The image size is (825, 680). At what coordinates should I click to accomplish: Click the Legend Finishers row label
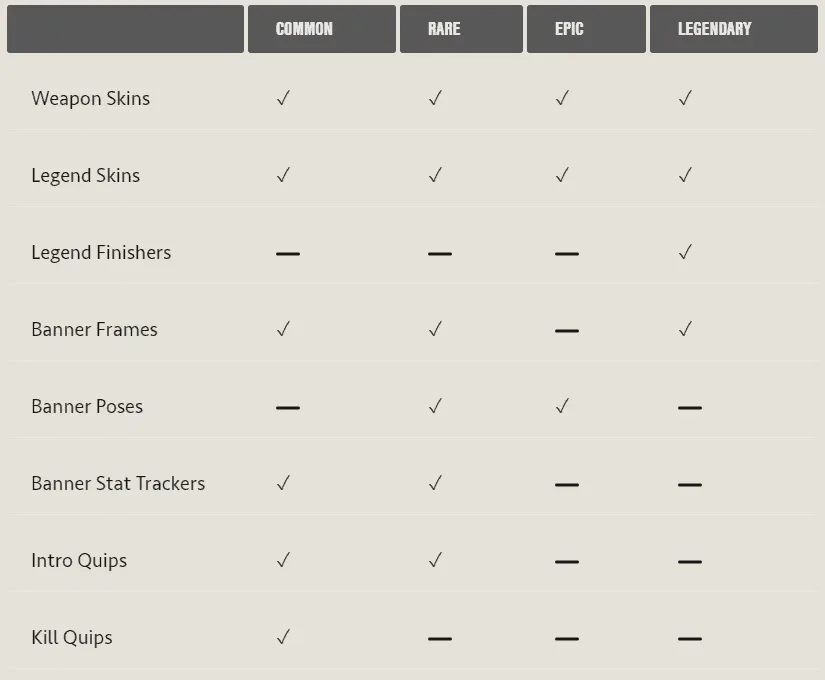[x=101, y=253]
